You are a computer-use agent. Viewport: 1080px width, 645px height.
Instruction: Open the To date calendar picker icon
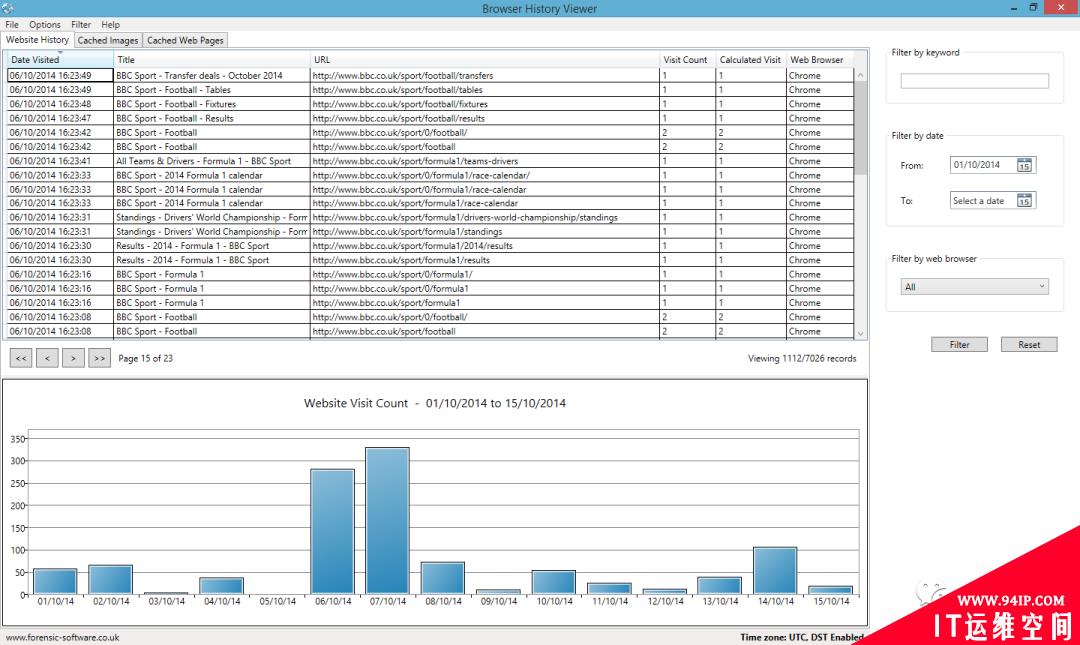pos(1024,201)
